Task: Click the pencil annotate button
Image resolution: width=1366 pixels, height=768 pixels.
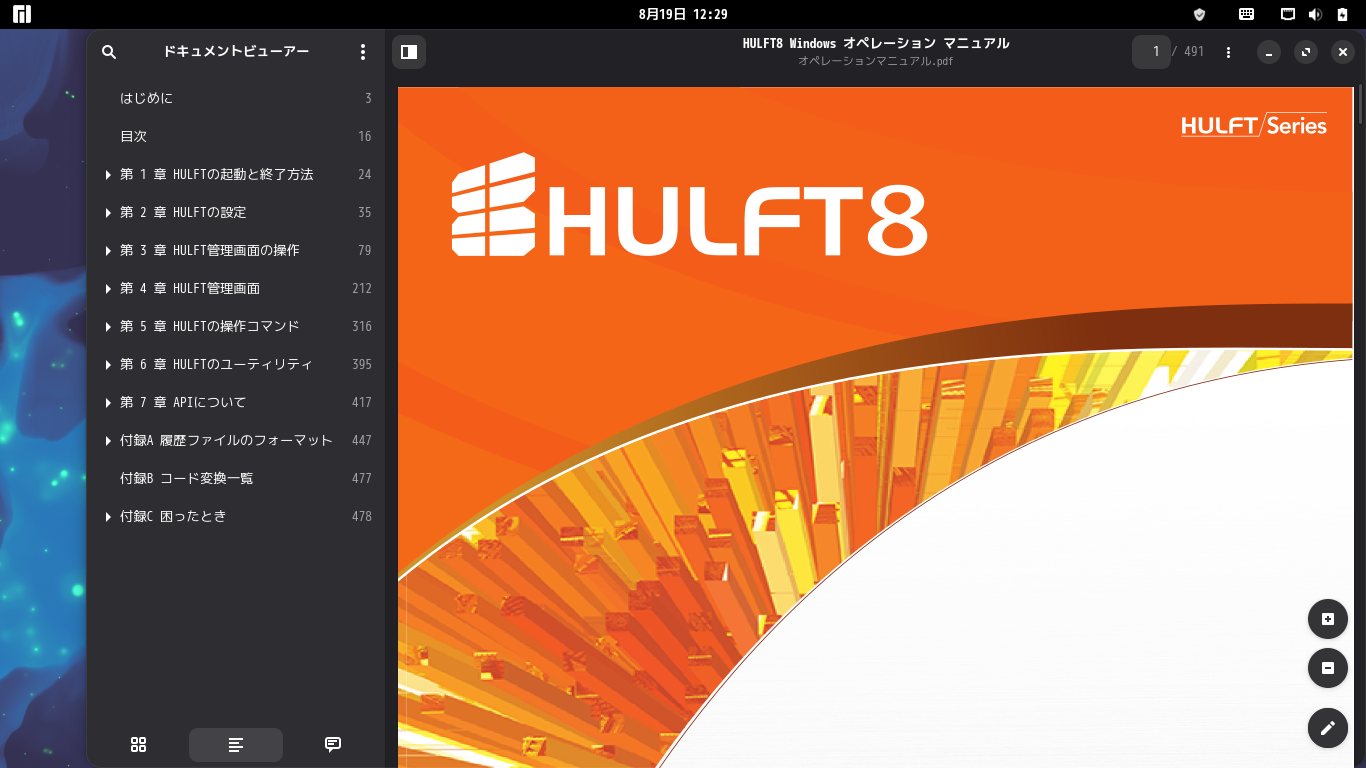Action: [x=1328, y=728]
